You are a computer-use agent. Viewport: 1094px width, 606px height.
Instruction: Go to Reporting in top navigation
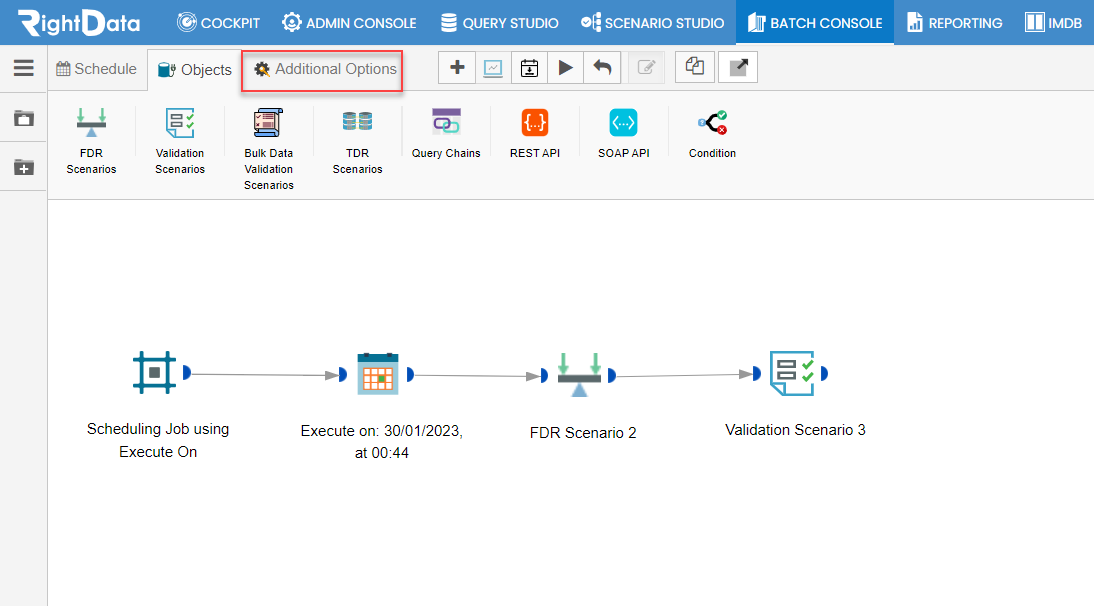click(x=954, y=23)
